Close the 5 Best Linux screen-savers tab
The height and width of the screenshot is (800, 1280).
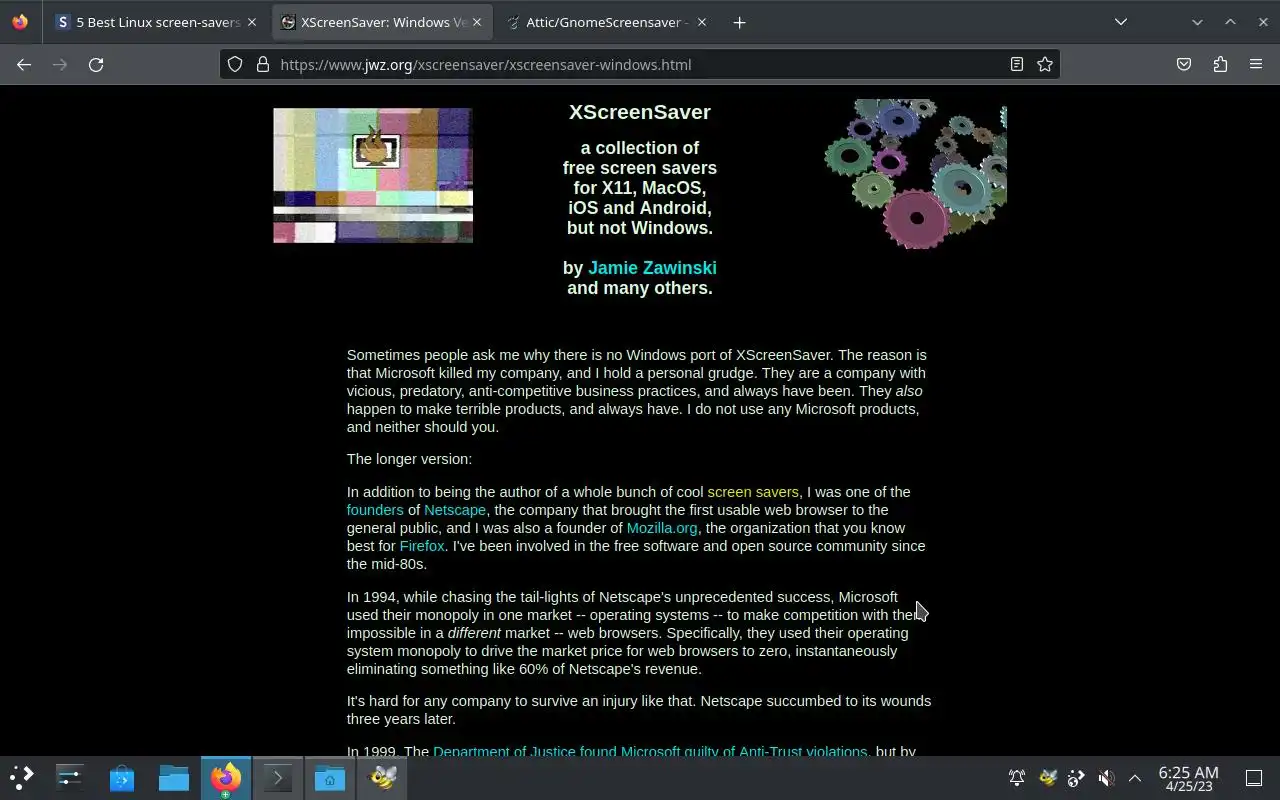pyautogui.click(x=251, y=22)
